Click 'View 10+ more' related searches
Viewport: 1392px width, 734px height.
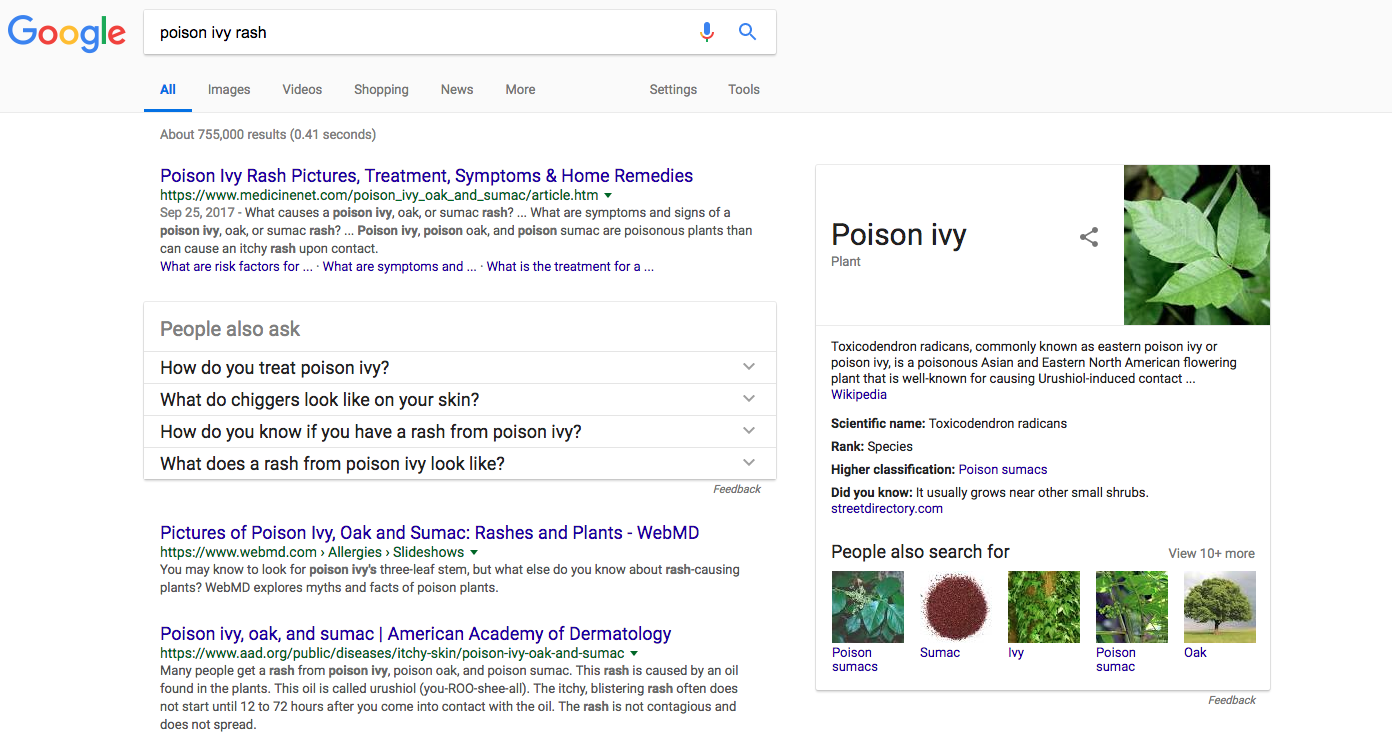(x=1210, y=553)
